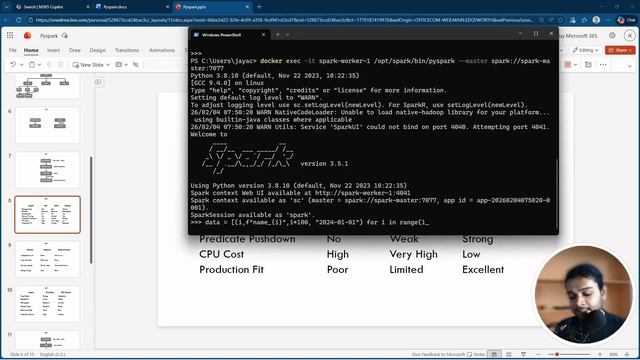This screenshot has width=640, height=360.
Task: Switch to the Insert tab
Action: [x=53, y=50]
